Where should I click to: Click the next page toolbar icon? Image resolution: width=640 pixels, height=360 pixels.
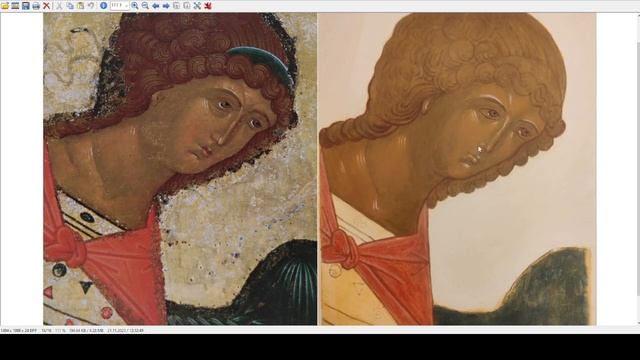point(187,6)
